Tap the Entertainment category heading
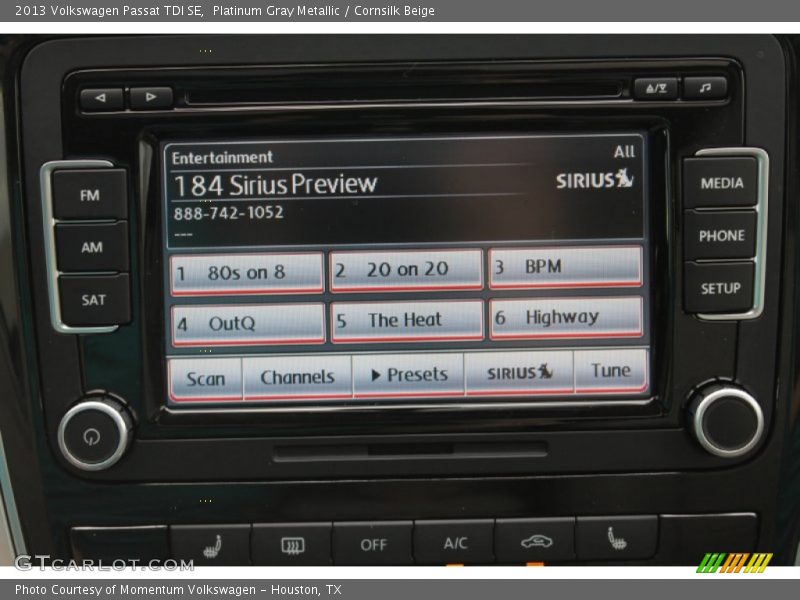This screenshot has width=800, height=600. click(x=222, y=158)
